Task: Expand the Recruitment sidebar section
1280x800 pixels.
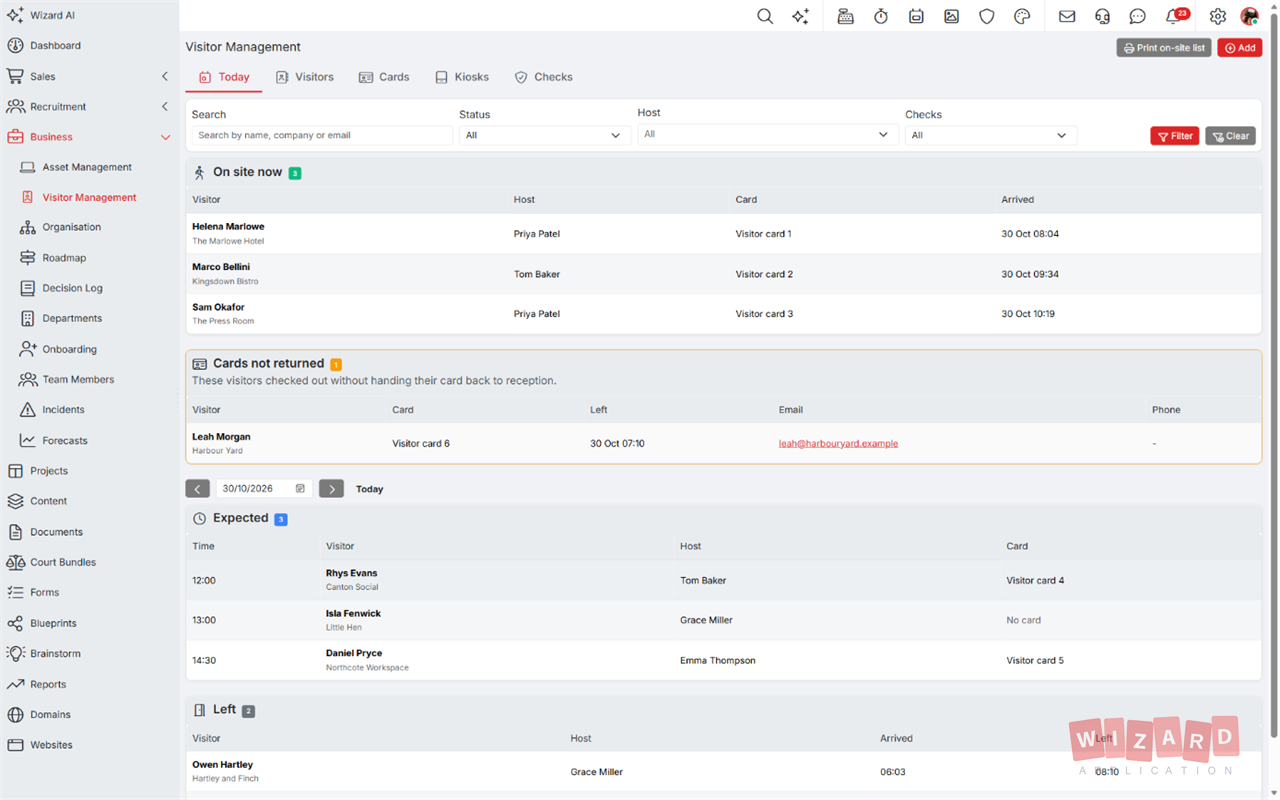Action: [x=165, y=107]
